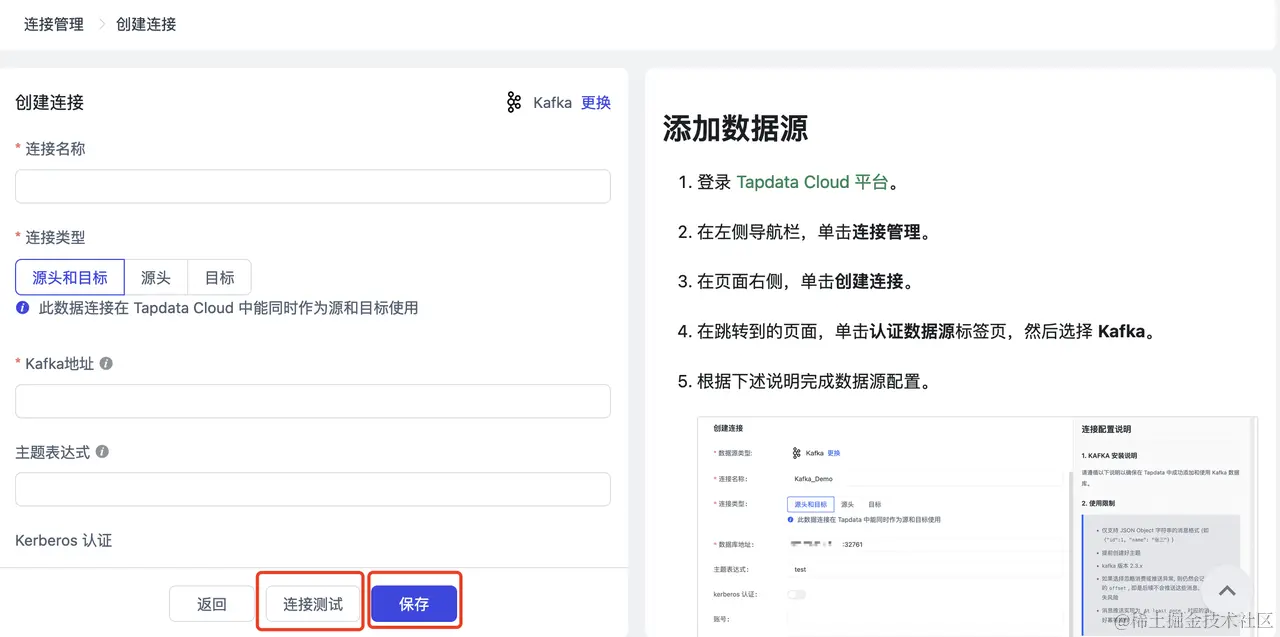Click step 4 text mentioning 认证数据源
Screen dimensions: 1280x637
926,331
